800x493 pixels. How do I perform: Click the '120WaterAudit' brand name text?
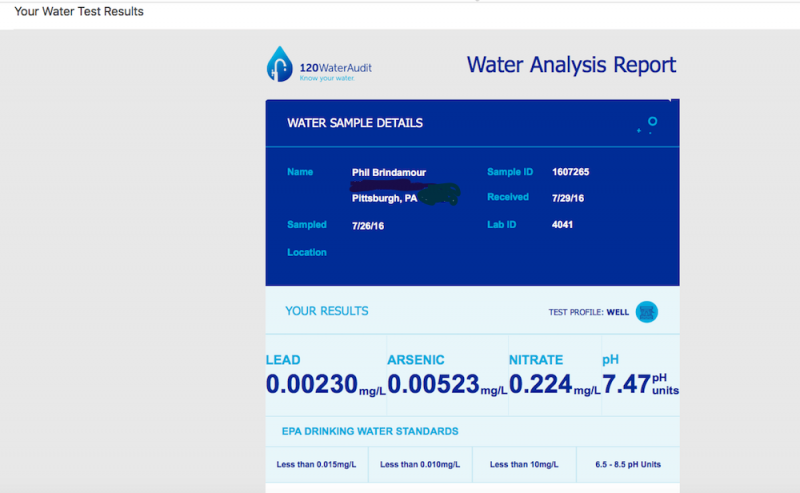click(x=336, y=67)
